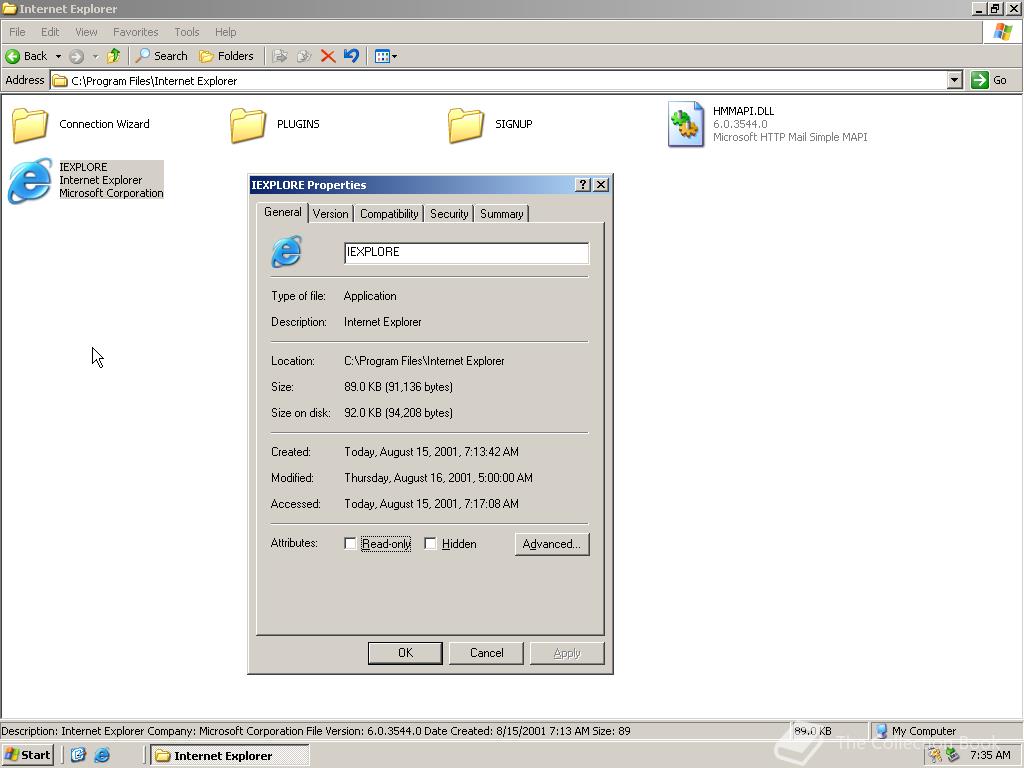The image size is (1024, 768).
Task: Select the PLUGINS folder icon
Action: click(248, 124)
